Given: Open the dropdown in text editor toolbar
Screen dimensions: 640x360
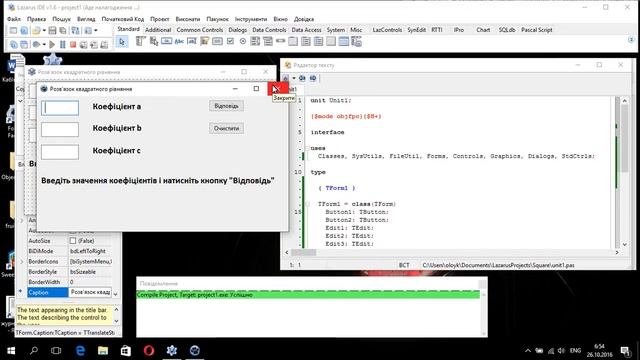Looking at the screenshot, I should (x=293, y=78).
